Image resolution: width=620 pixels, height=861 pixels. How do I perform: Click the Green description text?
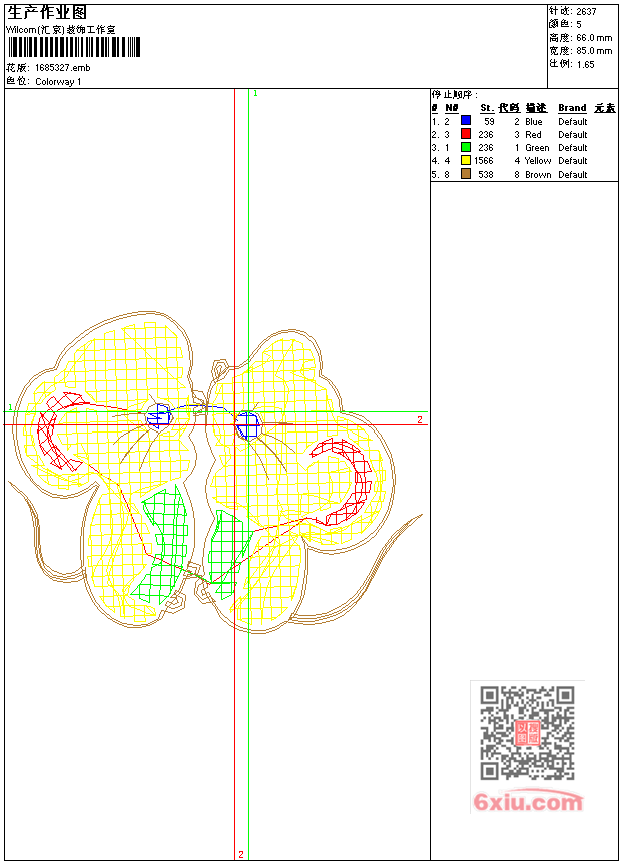pos(537,148)
